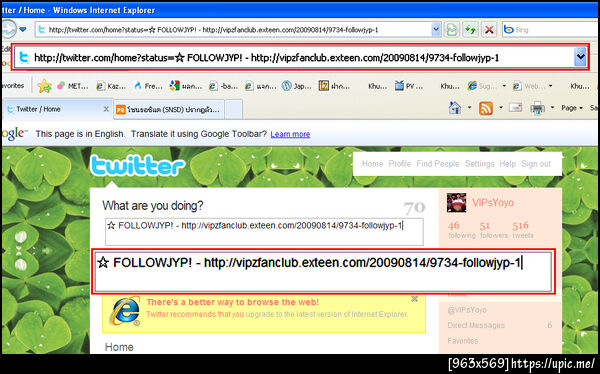The image size is (600, 374).
Task: Dismiss the Internet Explorer upgrade notice
Action: coord(414,299)
